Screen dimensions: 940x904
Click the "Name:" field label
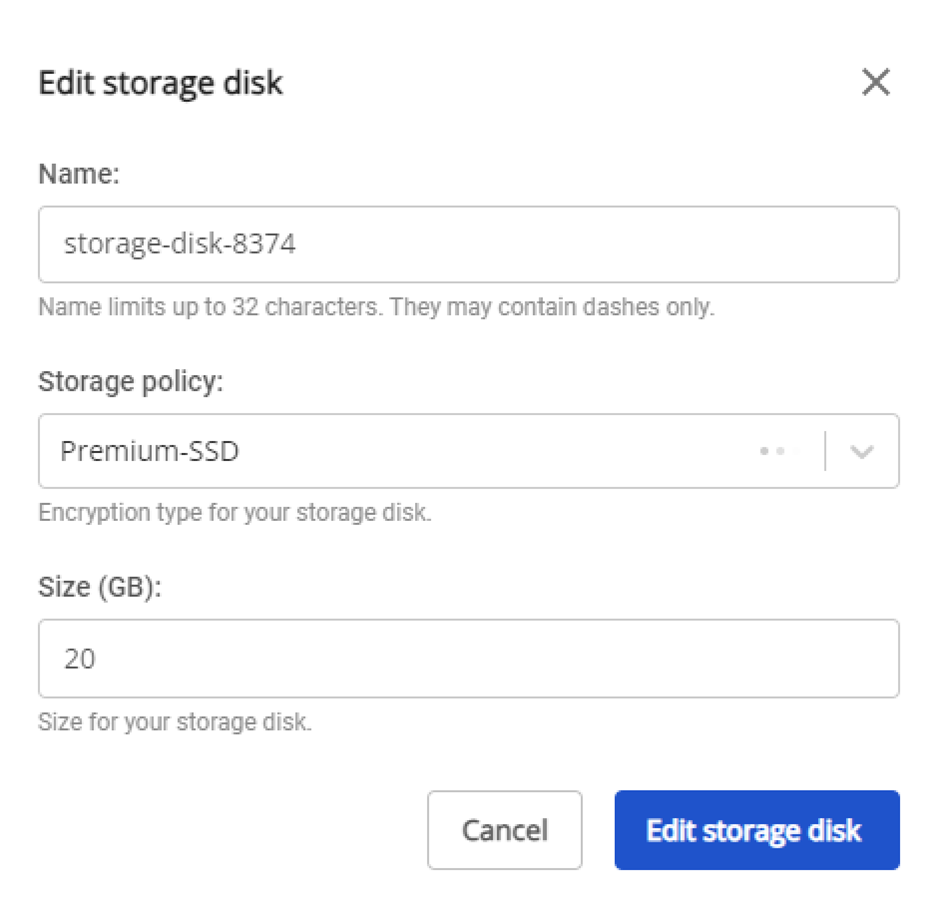pyautogui.click(x=78, y=174)
